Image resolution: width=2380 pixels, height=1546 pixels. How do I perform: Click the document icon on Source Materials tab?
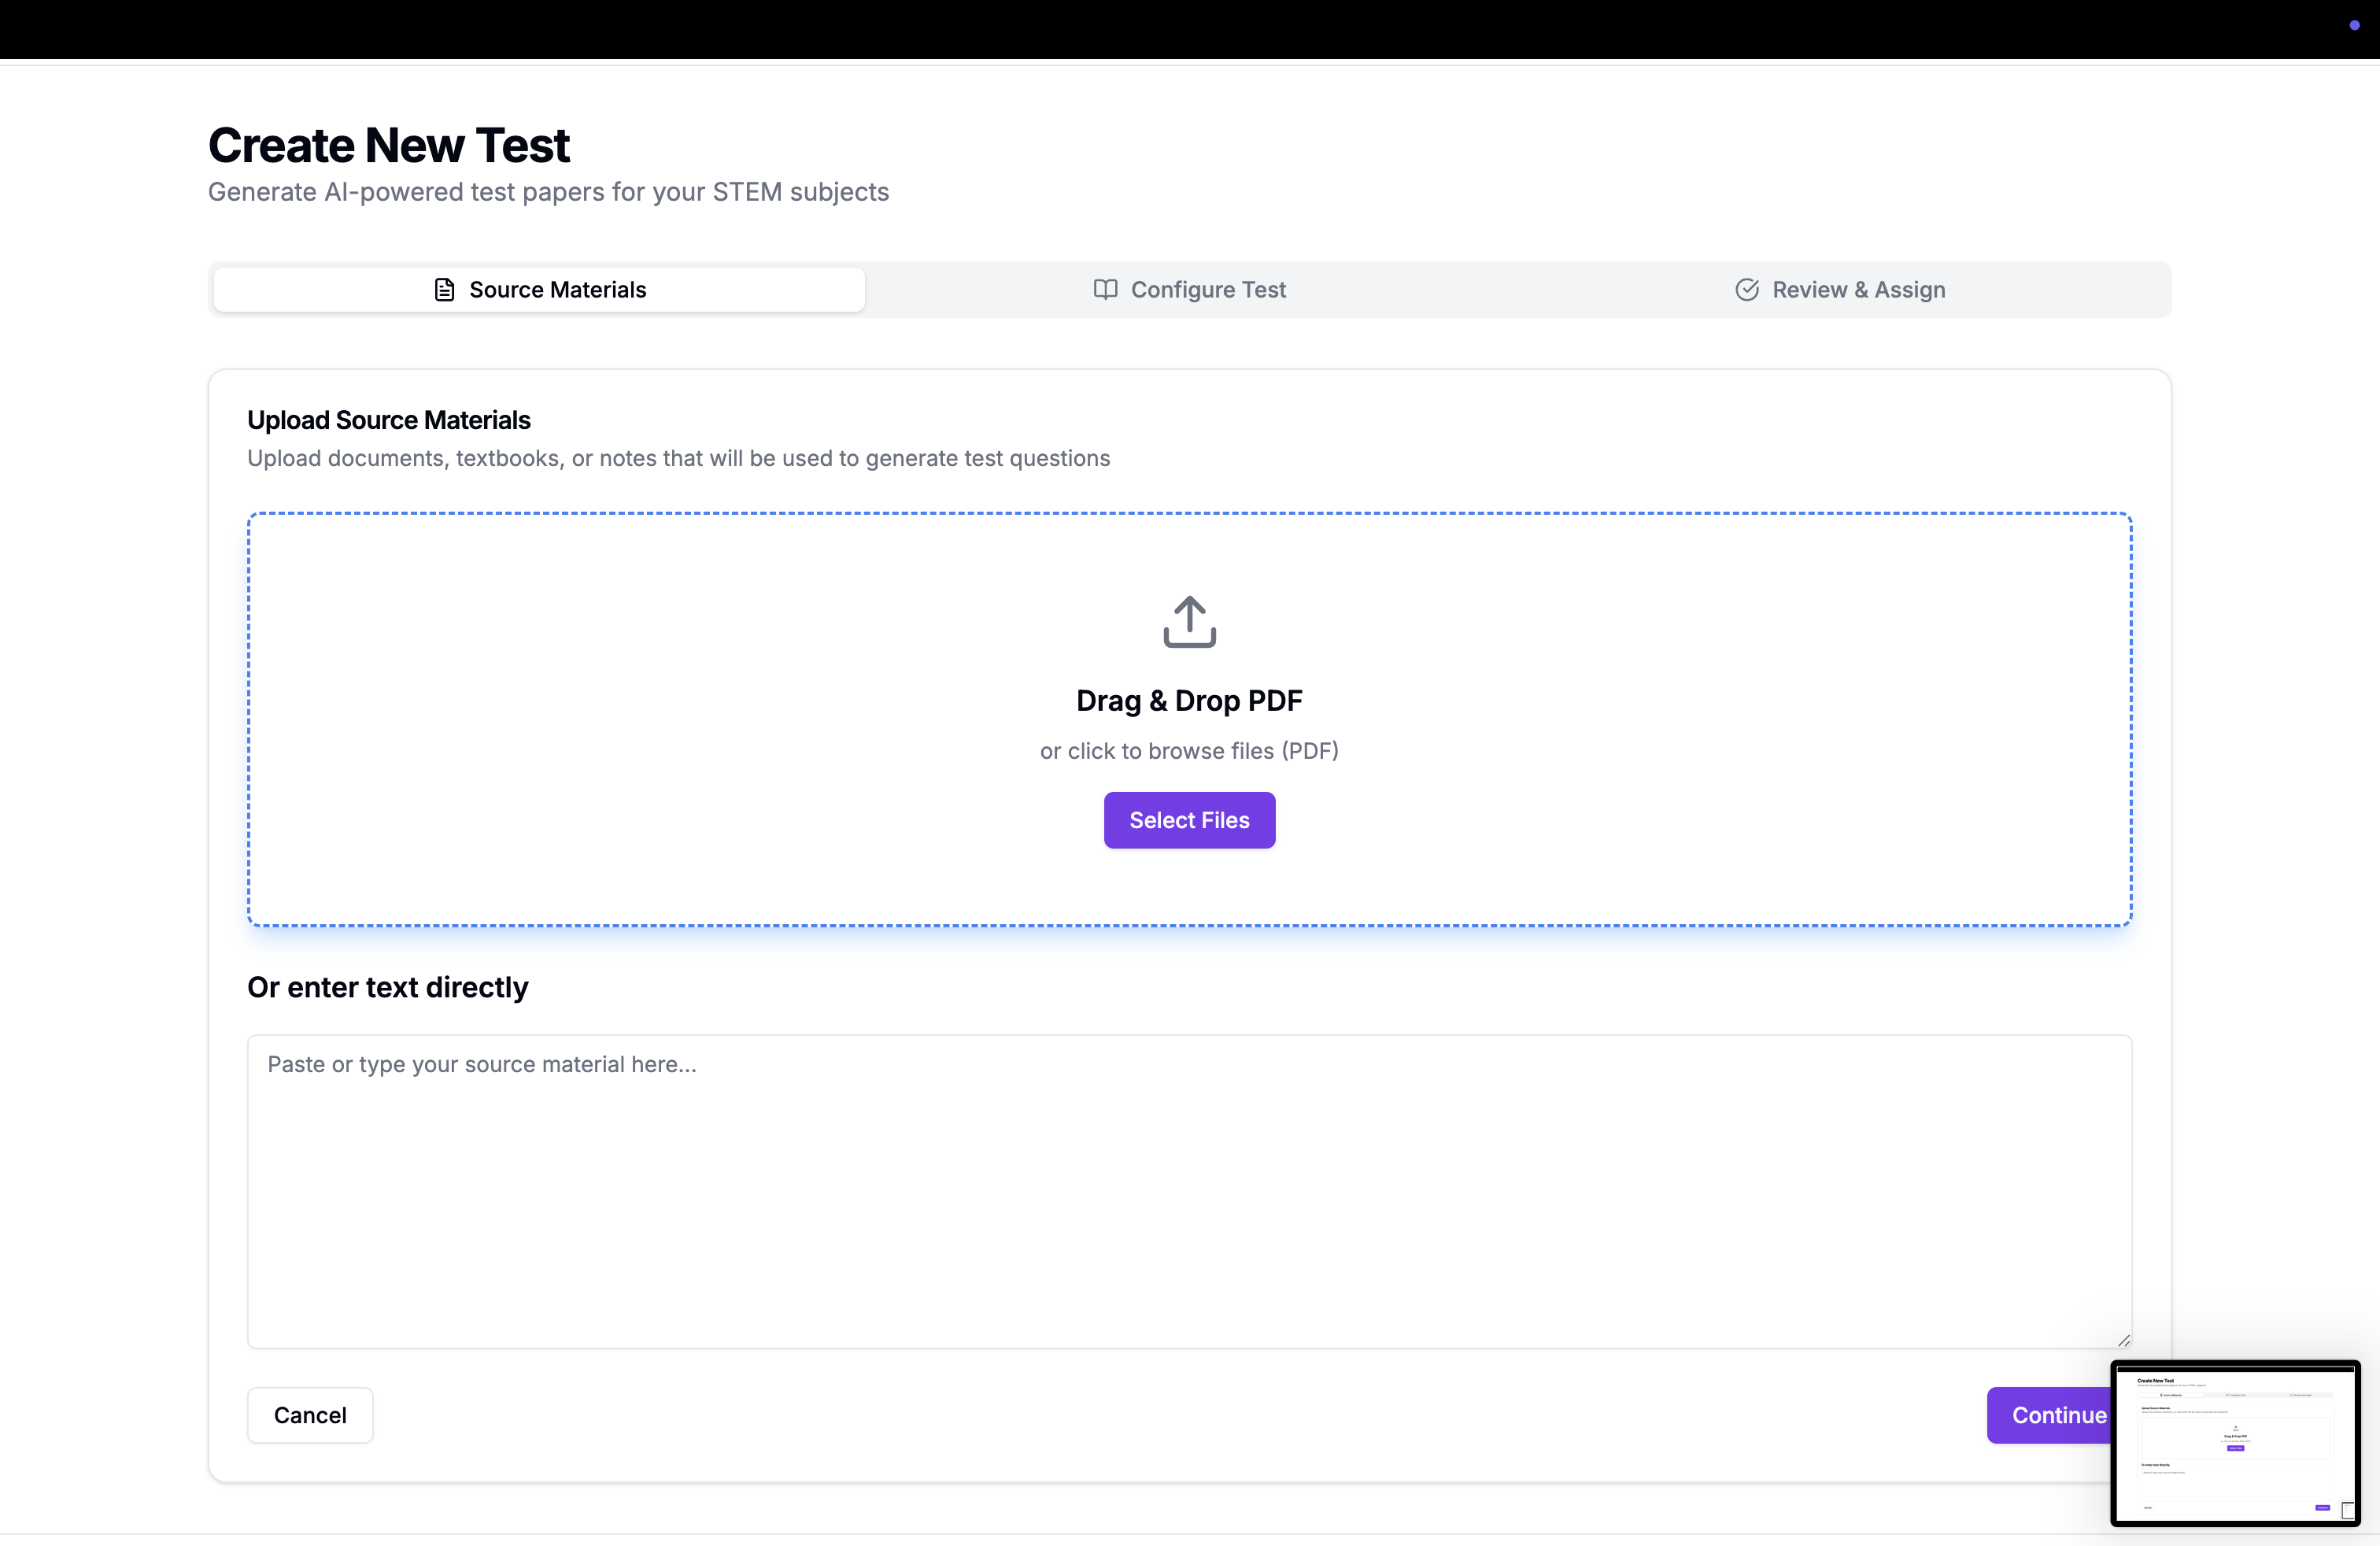444,290
